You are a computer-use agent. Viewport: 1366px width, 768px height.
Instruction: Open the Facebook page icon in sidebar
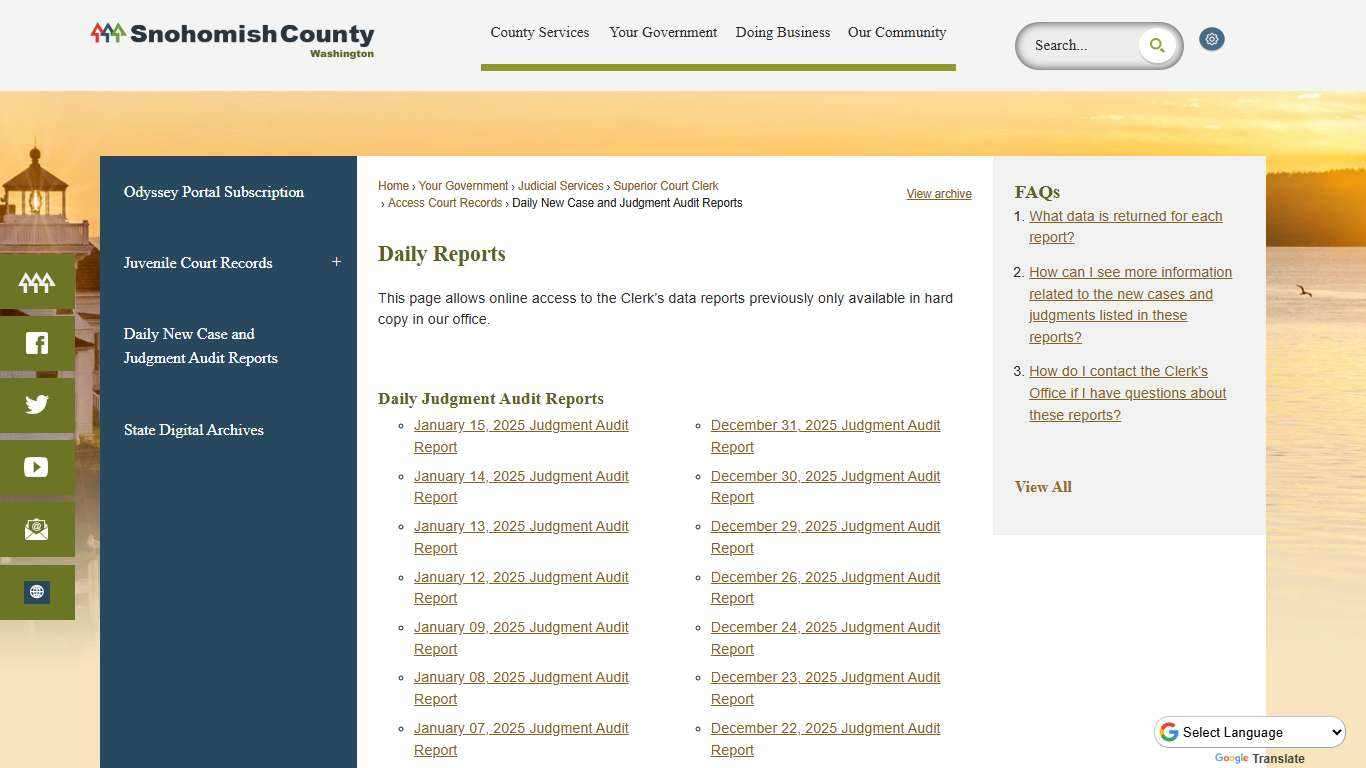(x=36, y=342)
